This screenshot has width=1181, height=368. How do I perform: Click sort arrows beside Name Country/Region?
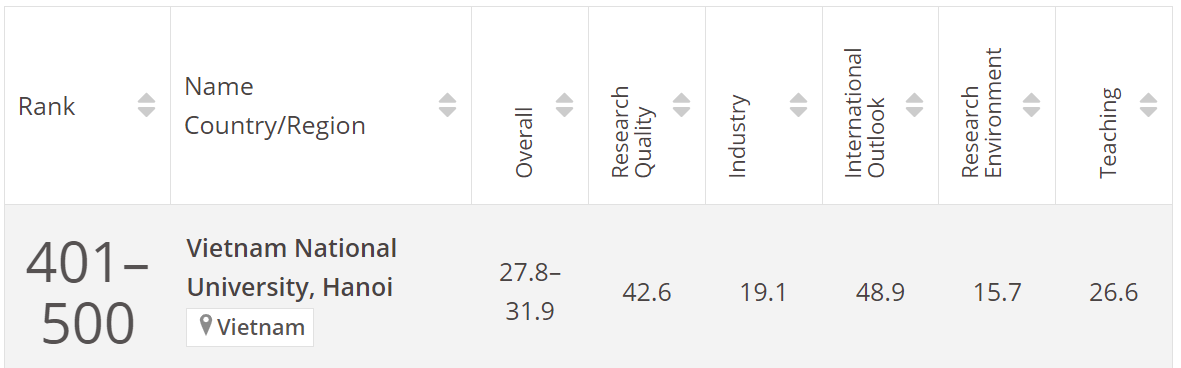tap(447, 105)
